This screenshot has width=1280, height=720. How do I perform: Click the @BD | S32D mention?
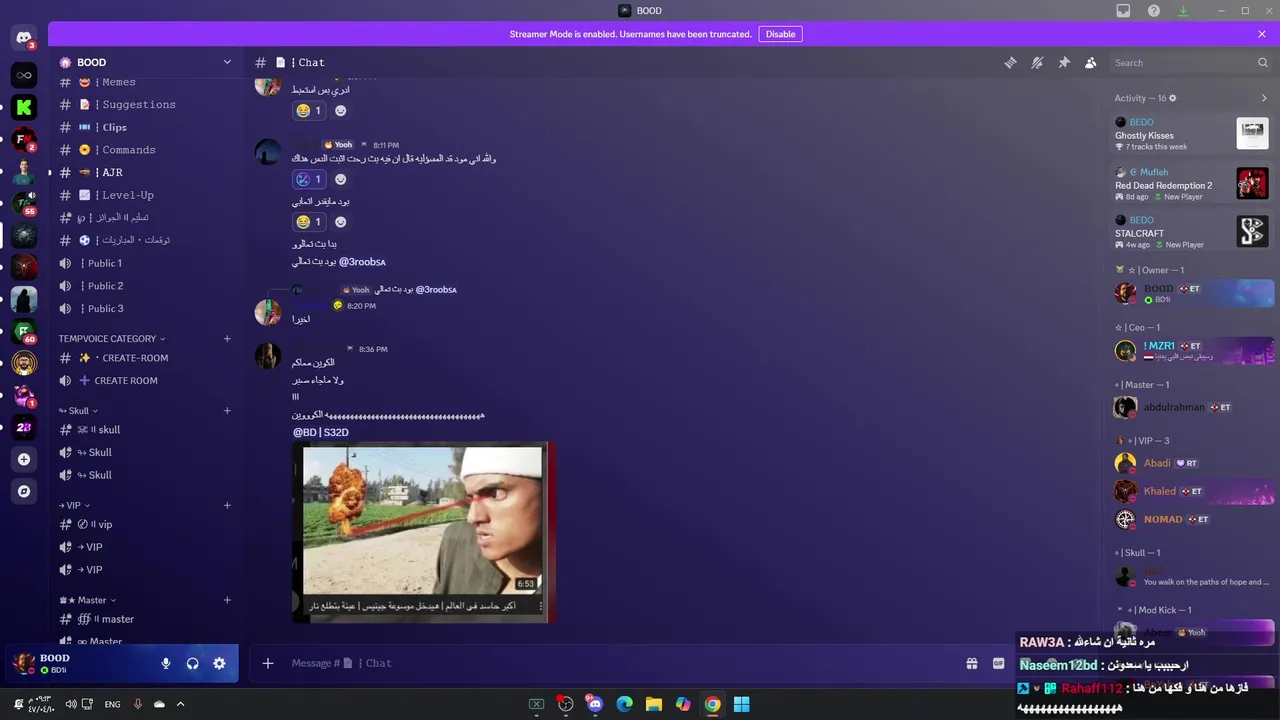pyautogui.click(x=320, y=432)
